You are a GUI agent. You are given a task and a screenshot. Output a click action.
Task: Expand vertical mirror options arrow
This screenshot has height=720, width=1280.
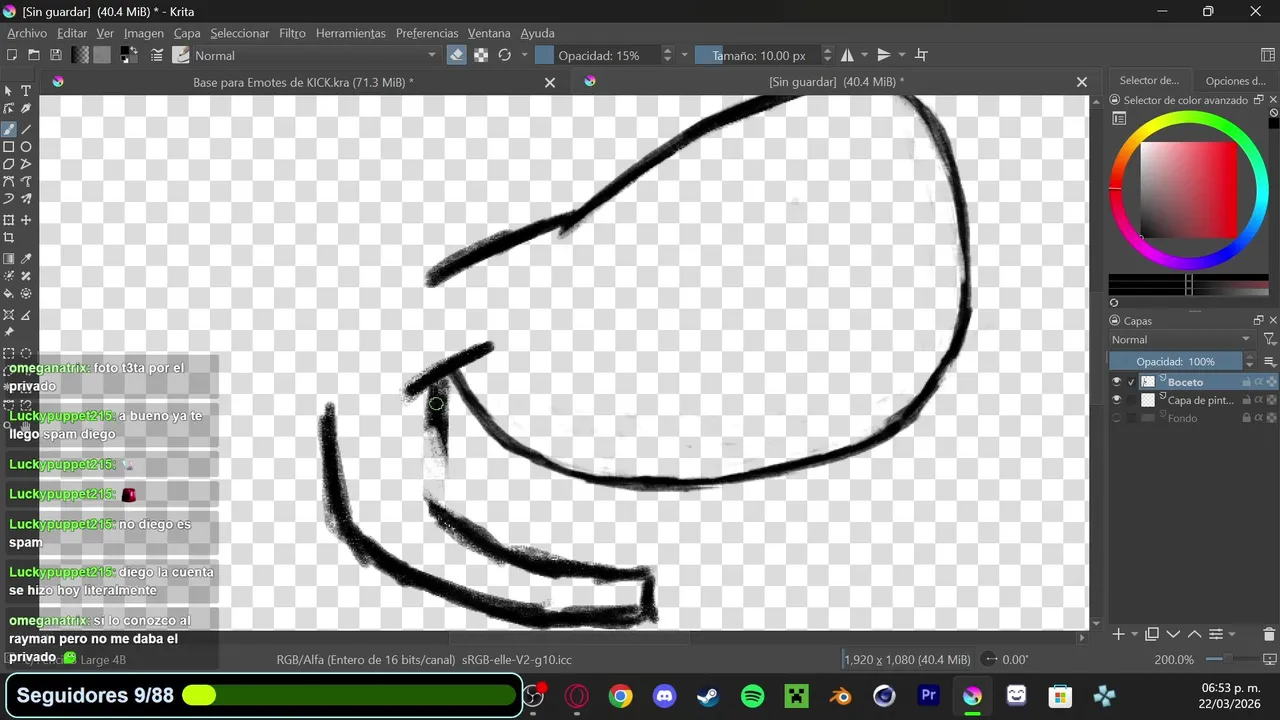[x=901, y=55]
